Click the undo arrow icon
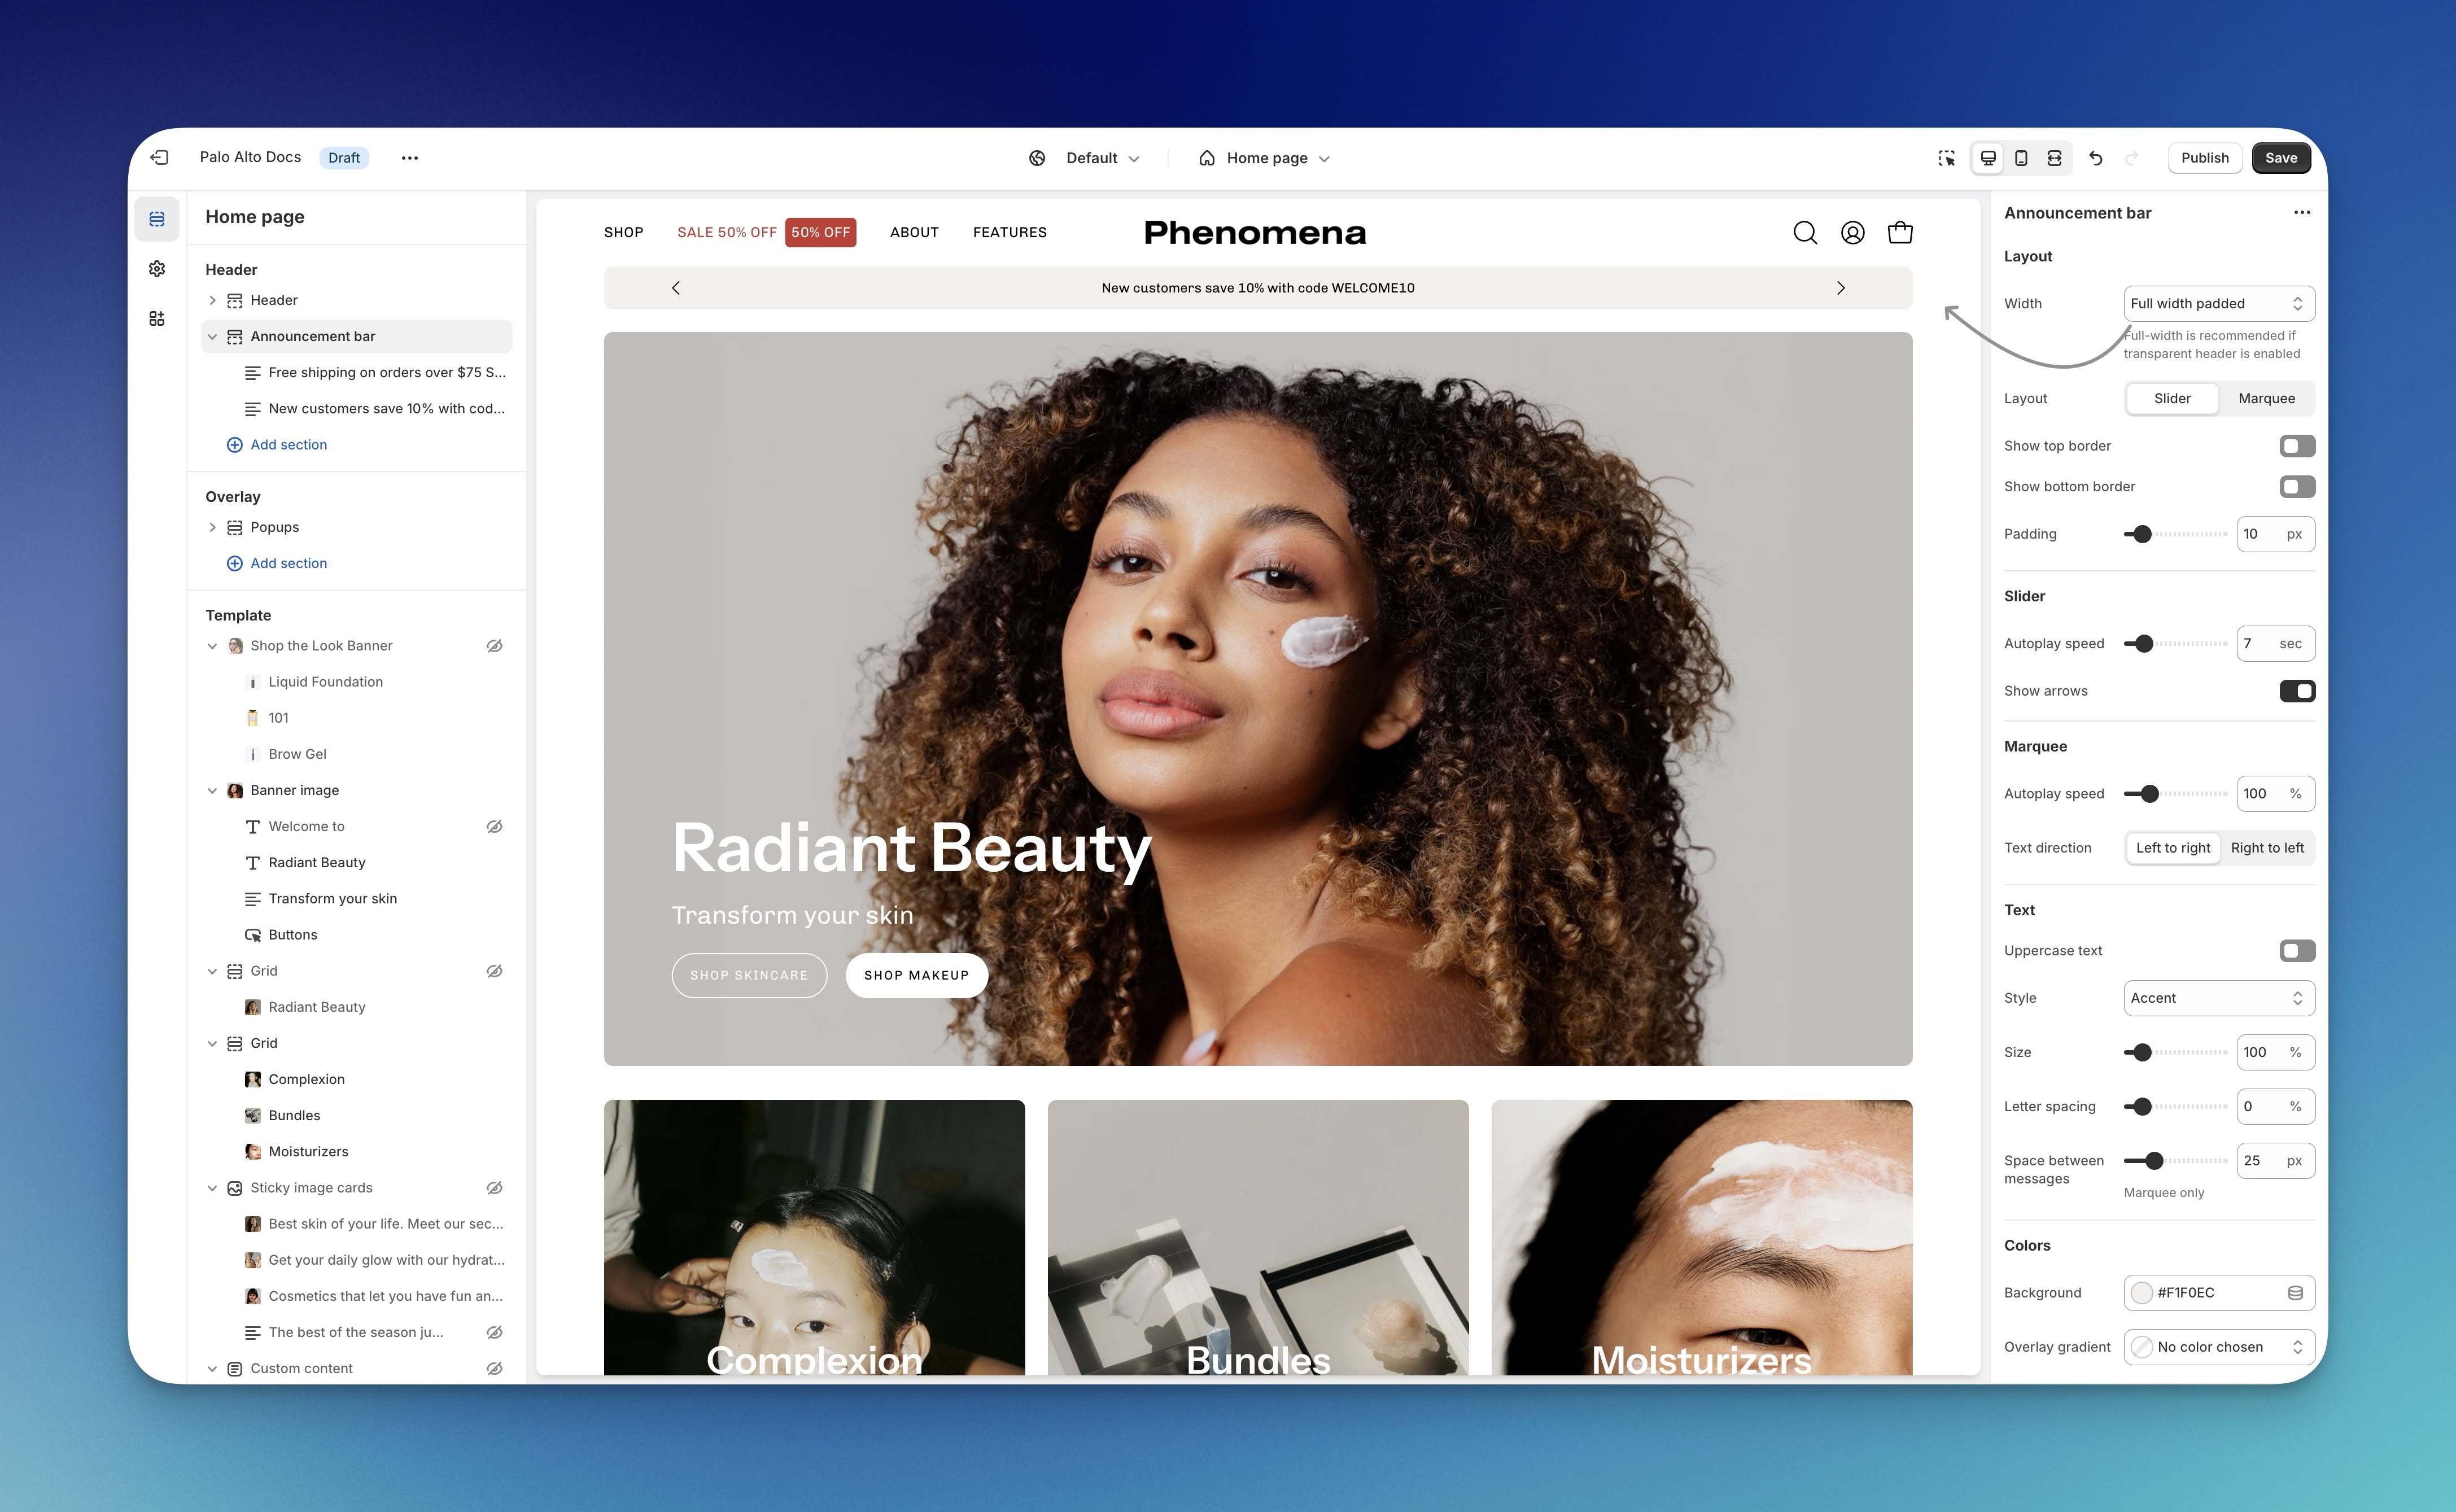 tap(2096, 158)
